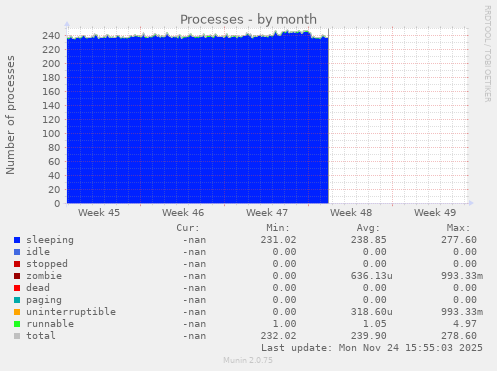Click runnable maximum value 4.97

[465, 324]
